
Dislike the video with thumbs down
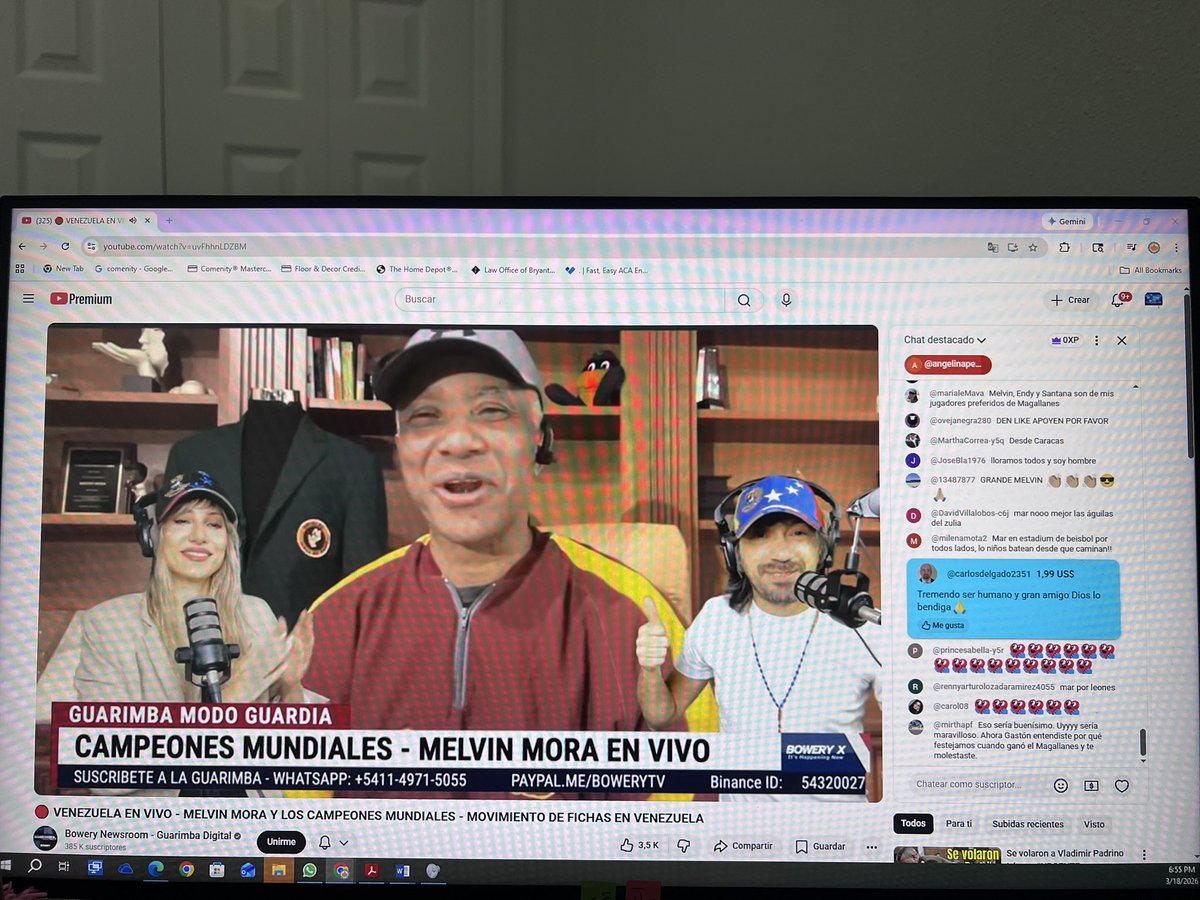(684, 845)
